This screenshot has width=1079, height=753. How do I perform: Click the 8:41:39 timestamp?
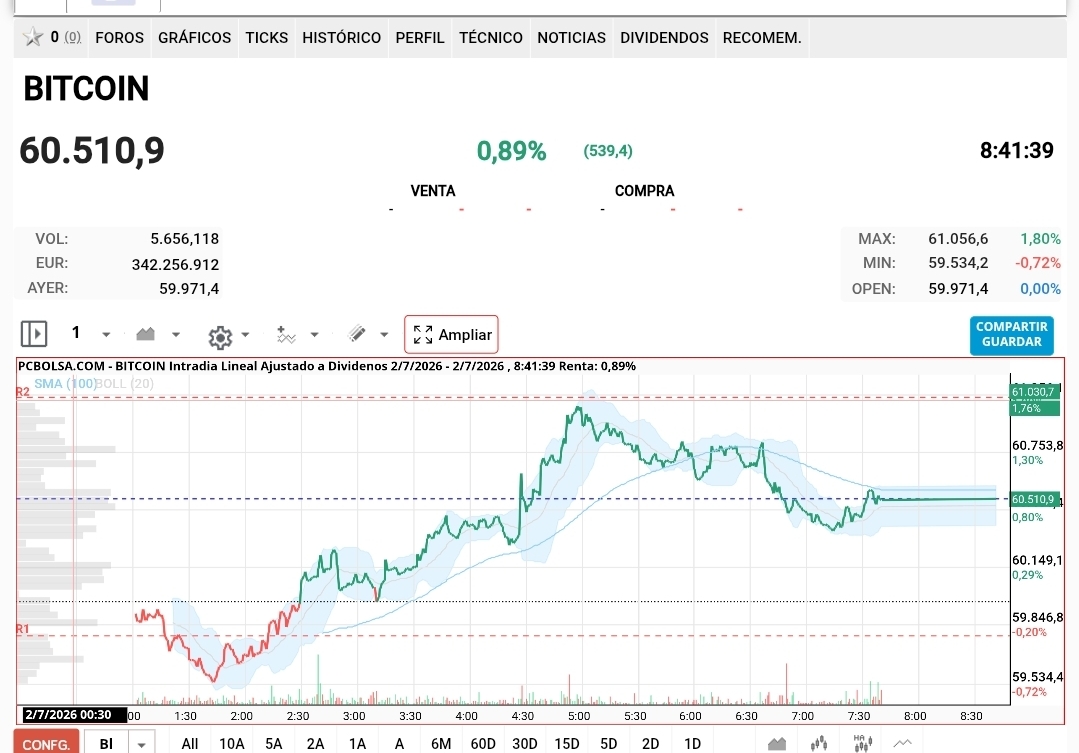(1016, 150)
